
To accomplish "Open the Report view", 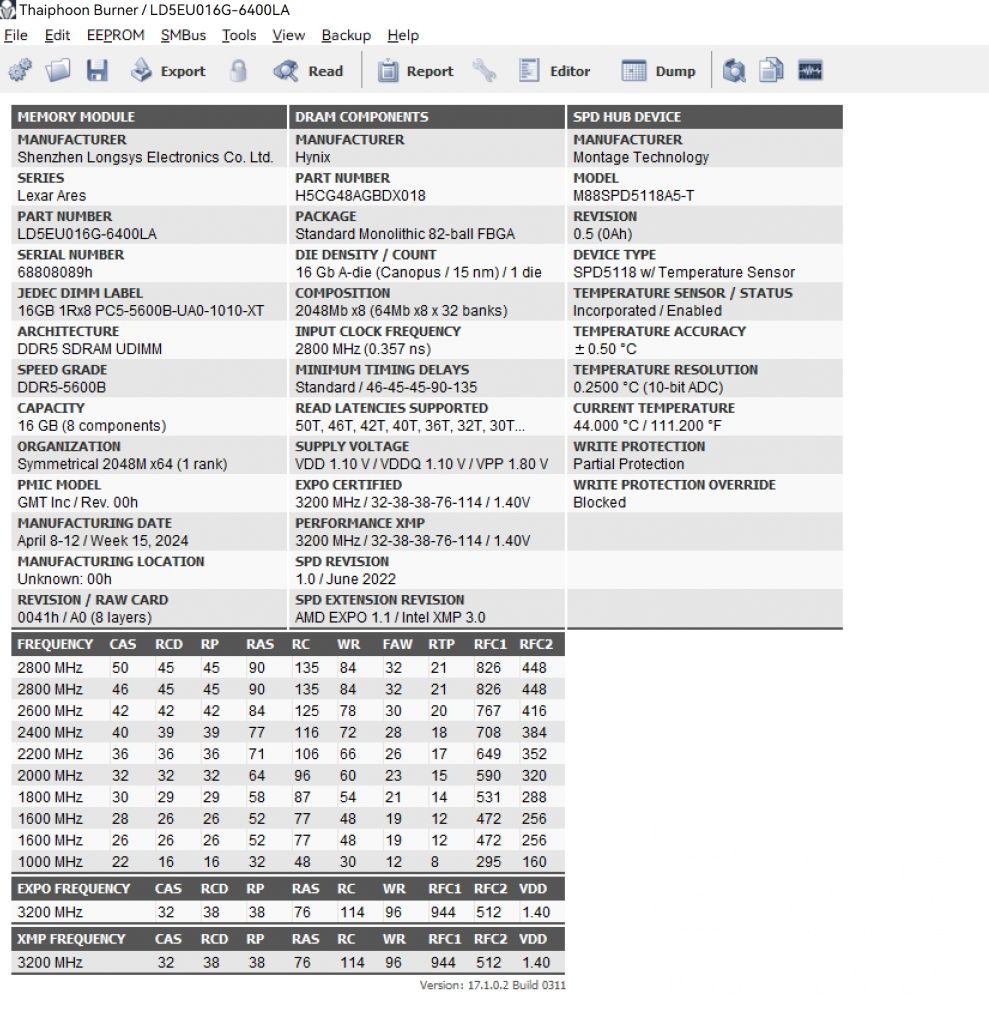I will (416, 71).
